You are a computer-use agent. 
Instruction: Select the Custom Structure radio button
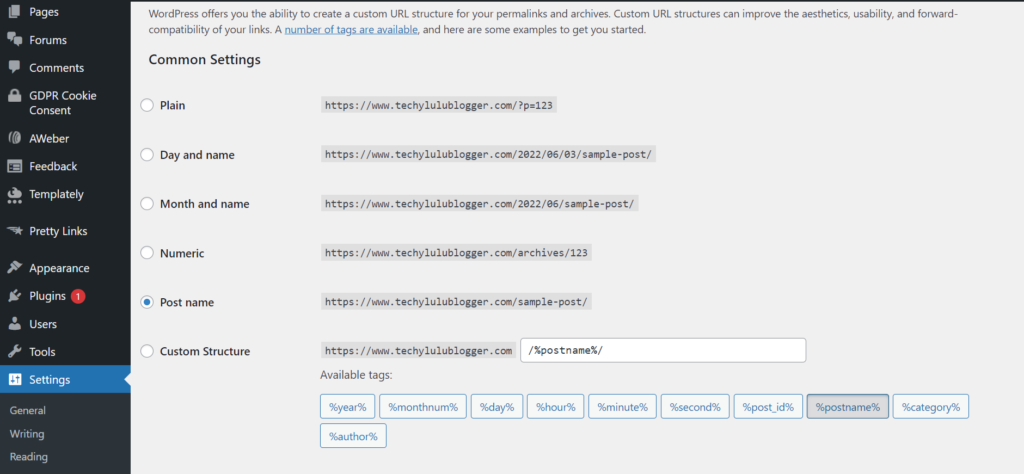pos(148,351)
